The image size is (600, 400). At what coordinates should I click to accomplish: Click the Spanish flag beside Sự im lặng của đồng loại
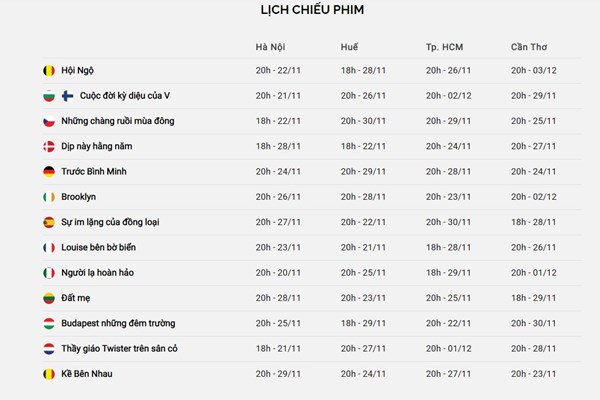49,222
